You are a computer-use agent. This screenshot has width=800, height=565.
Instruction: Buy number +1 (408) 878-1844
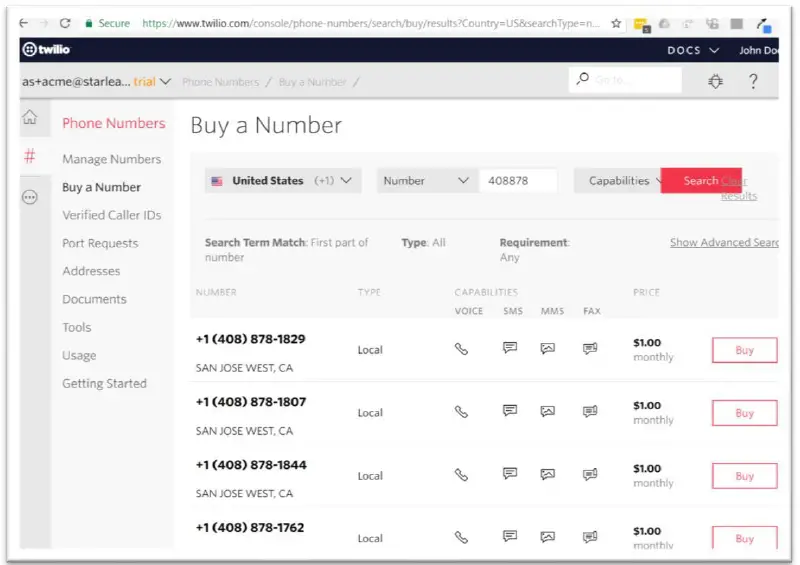click(744, 476)
